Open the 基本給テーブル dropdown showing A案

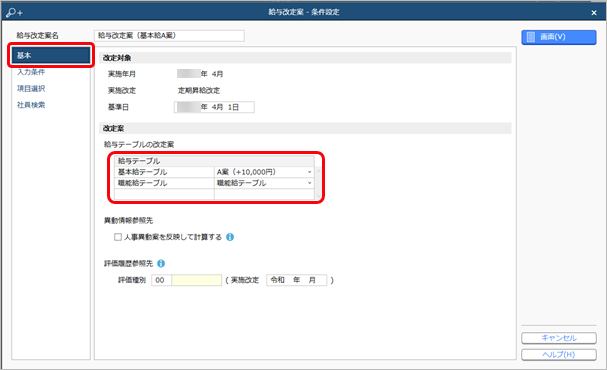coord(309,172)
